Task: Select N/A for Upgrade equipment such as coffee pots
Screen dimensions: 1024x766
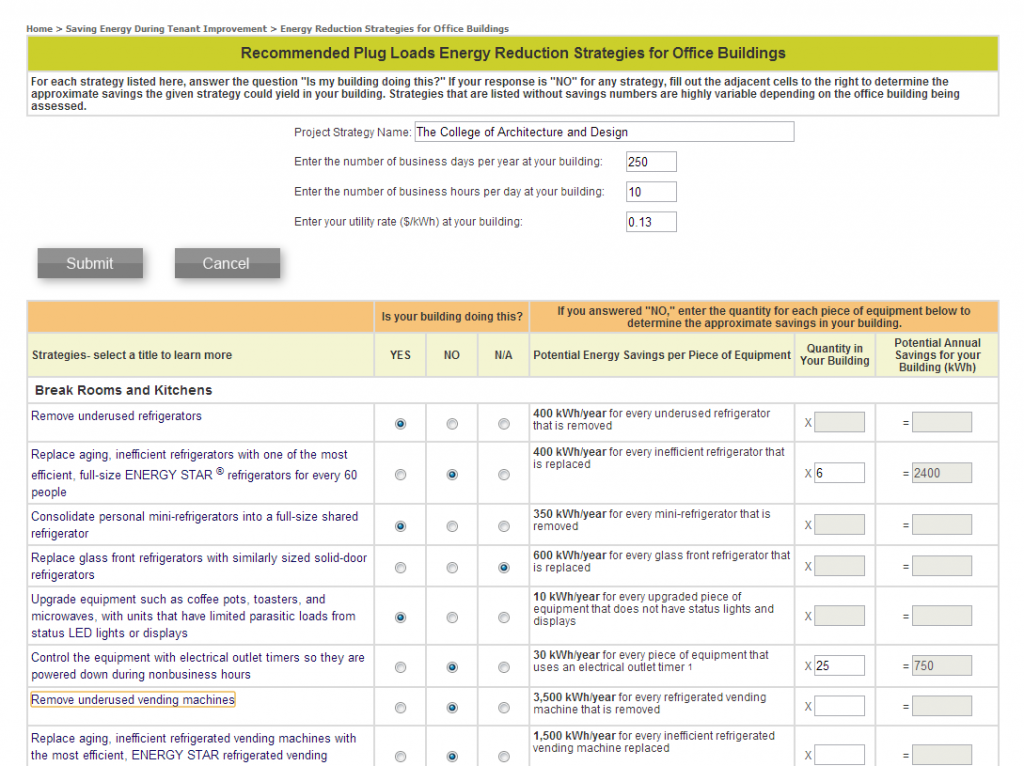Action: (x=504, y=618)
